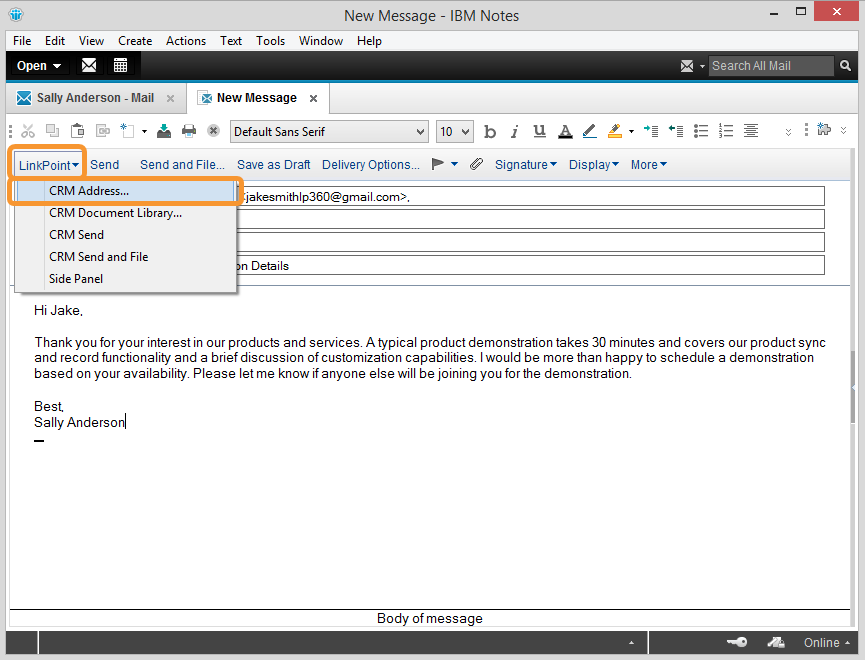Image resolution: width=865 pixels, height=660 pixels.
Task: Select CRM Send and File menu item
Action: pyautogui.click(x=126, y=257)
